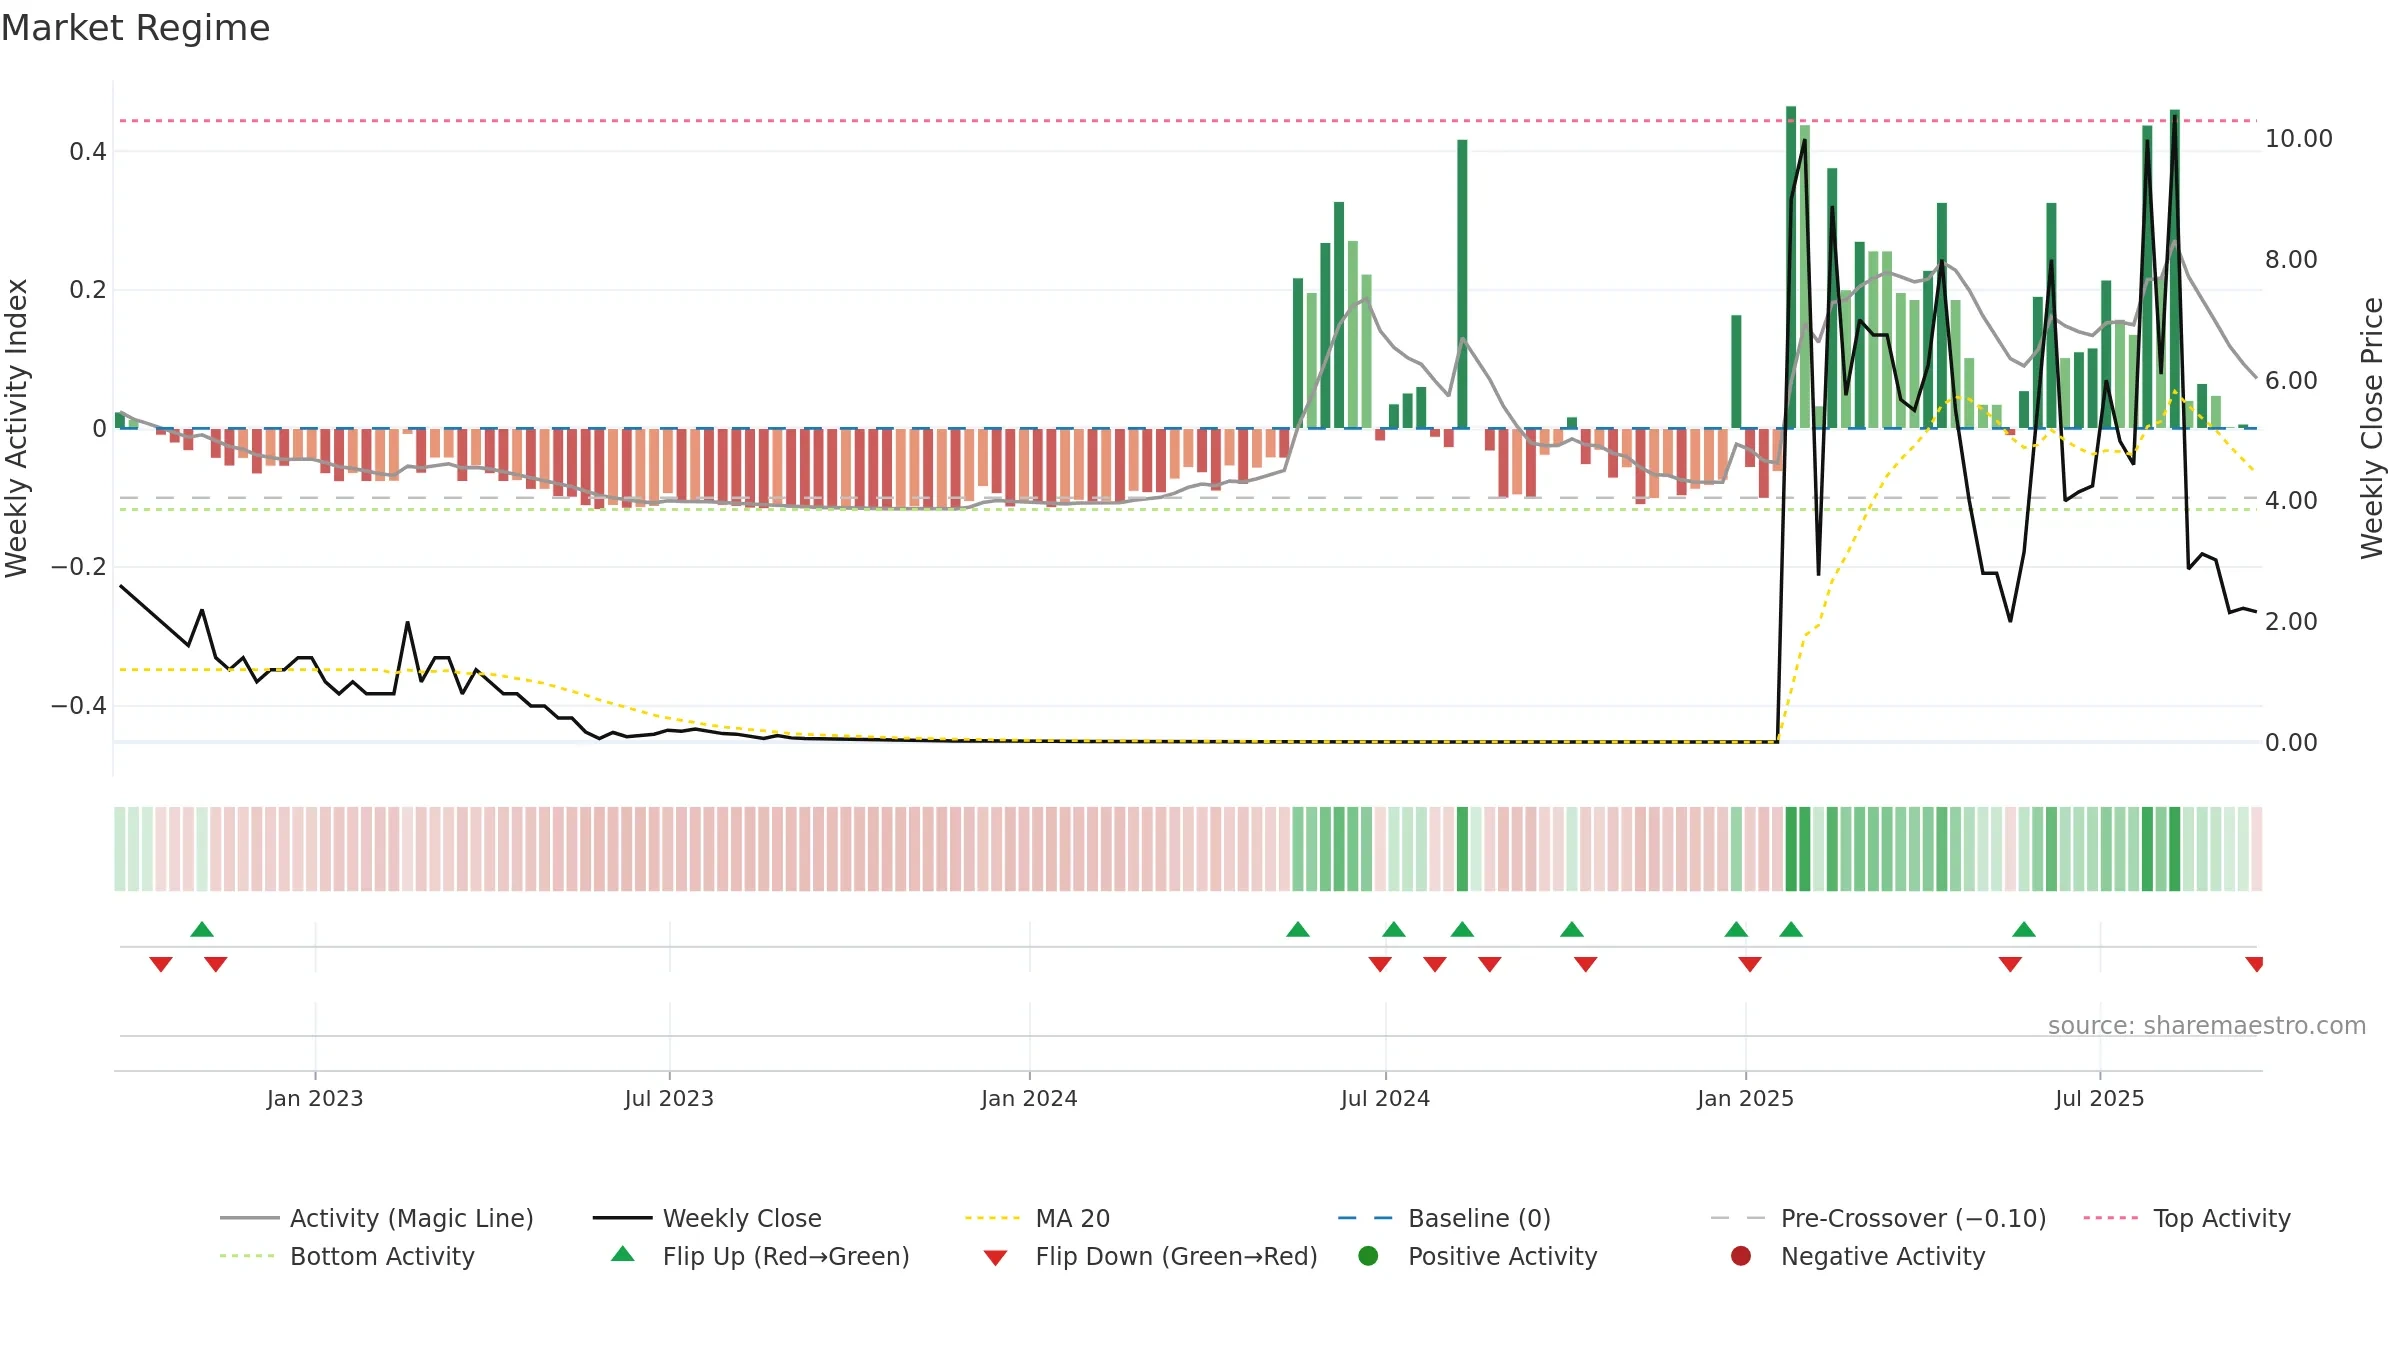Click the tall green bar of August 2024
The height and width of the screenshot is (1350, 2400).
(1462, 284)
